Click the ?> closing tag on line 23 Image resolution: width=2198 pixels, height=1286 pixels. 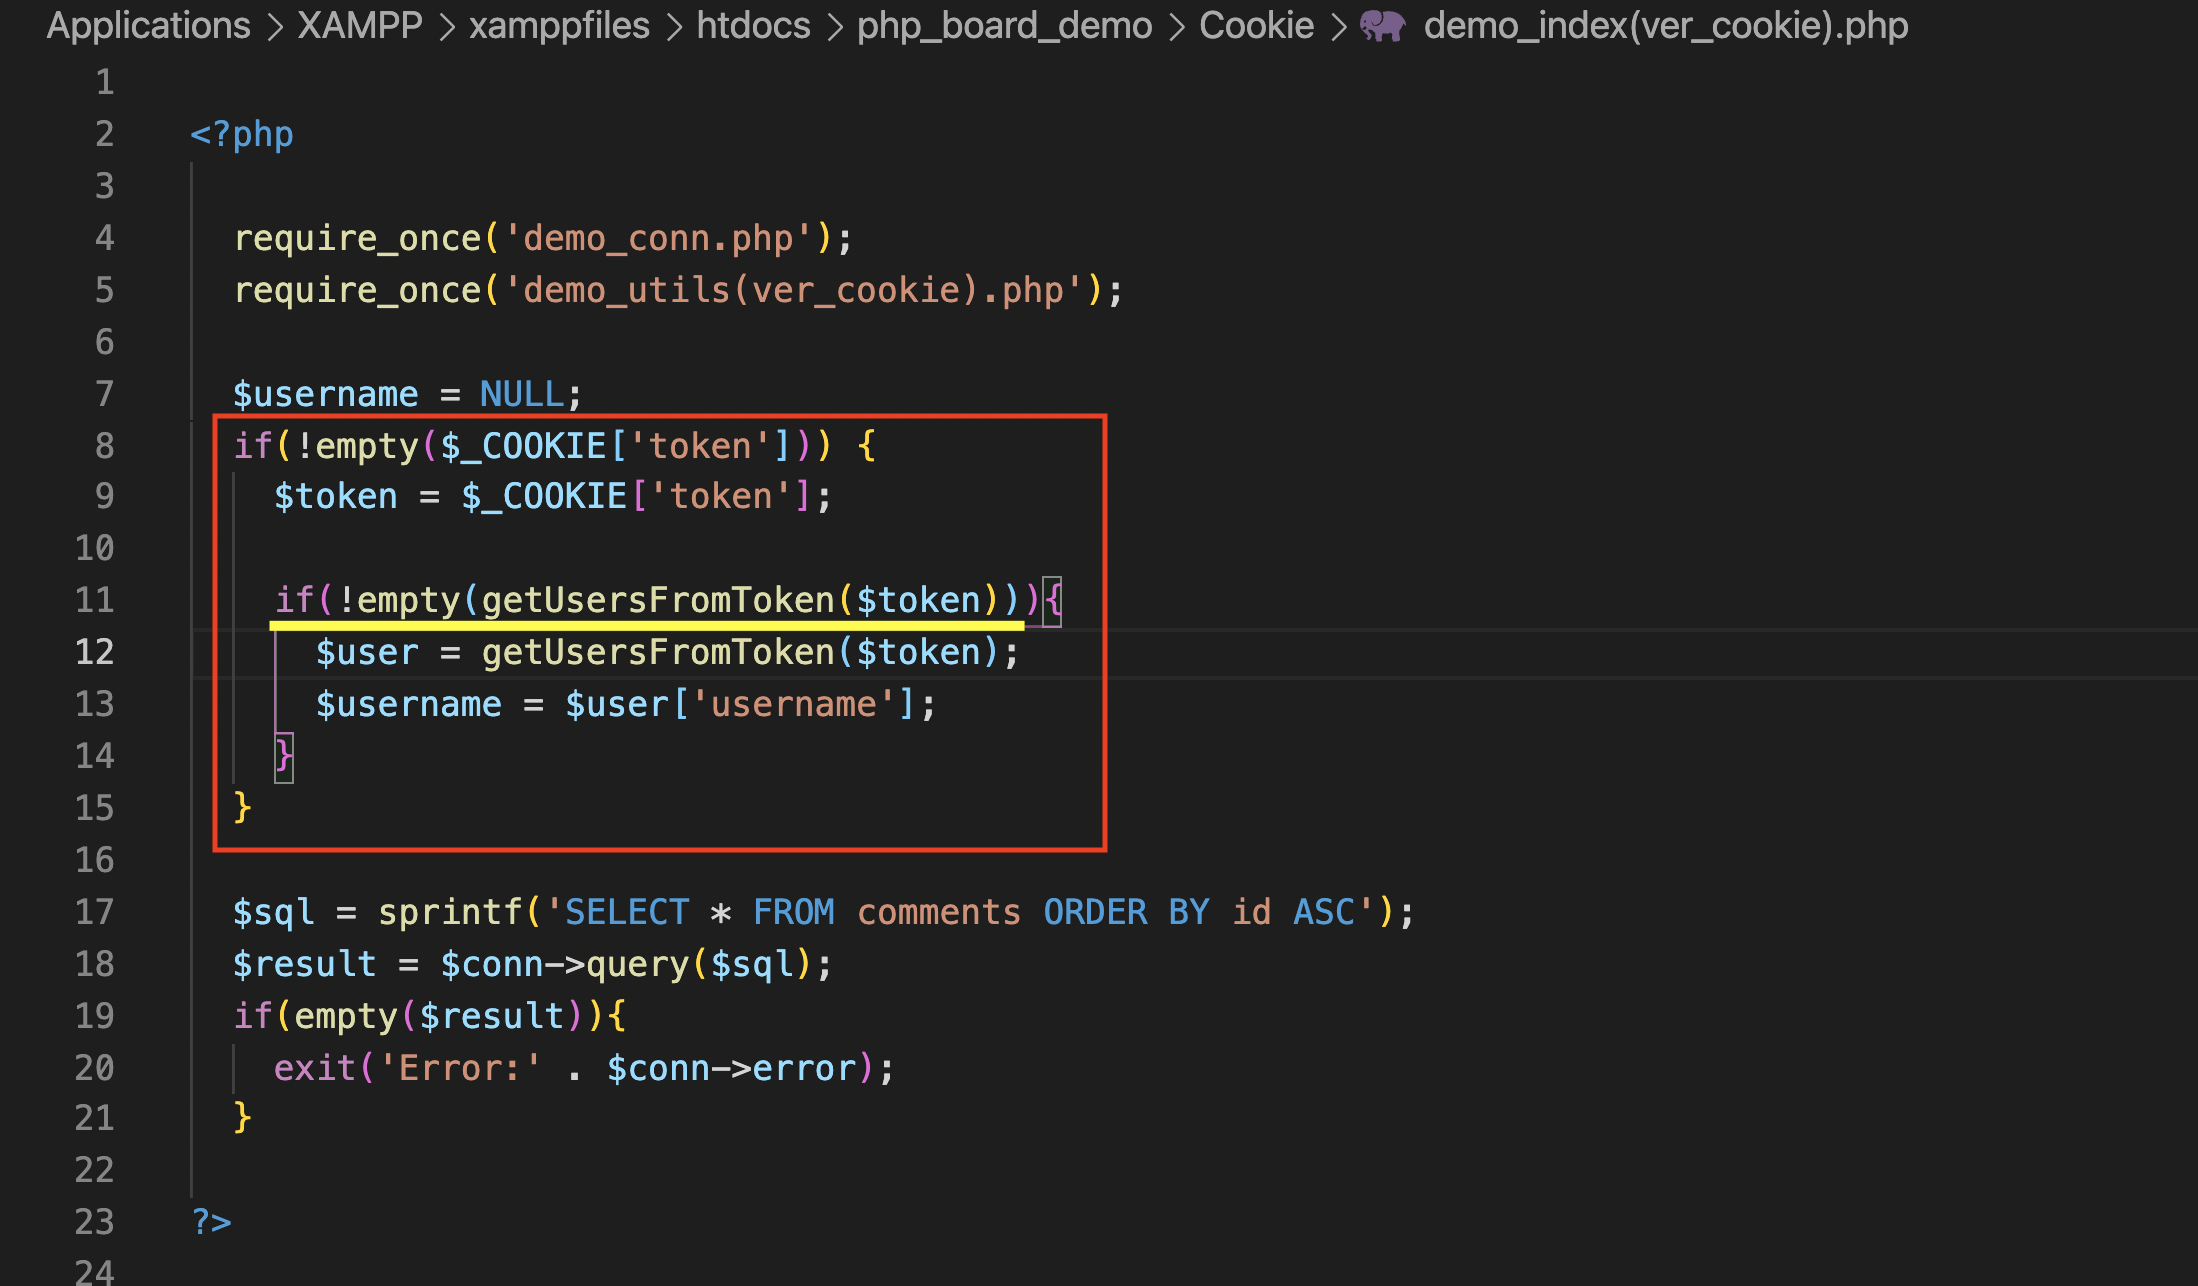click(x=211, y=1221)
